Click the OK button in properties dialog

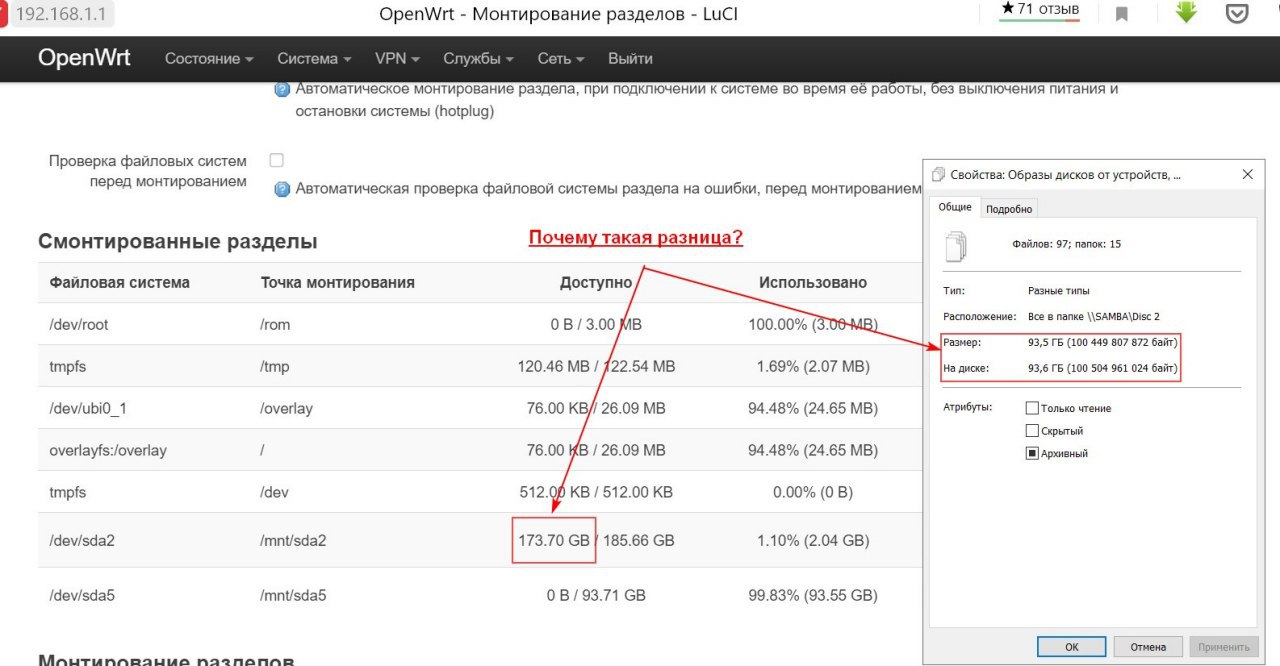click(x=1071, y=647)
